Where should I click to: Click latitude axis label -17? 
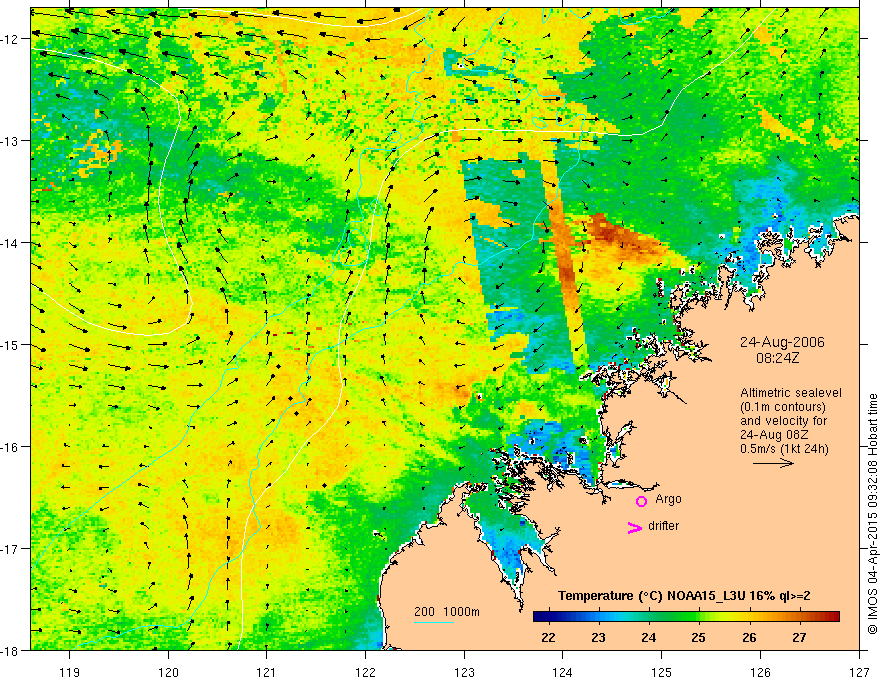(x=11, y=549)
